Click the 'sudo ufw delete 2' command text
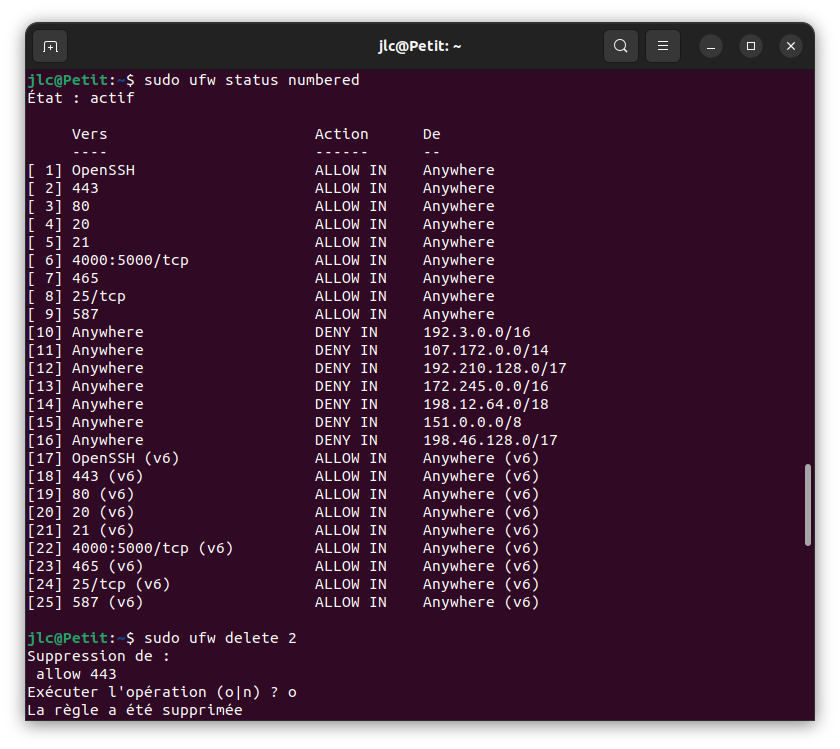The height and width of the screenshot is (749, 840). click(220, 638)
